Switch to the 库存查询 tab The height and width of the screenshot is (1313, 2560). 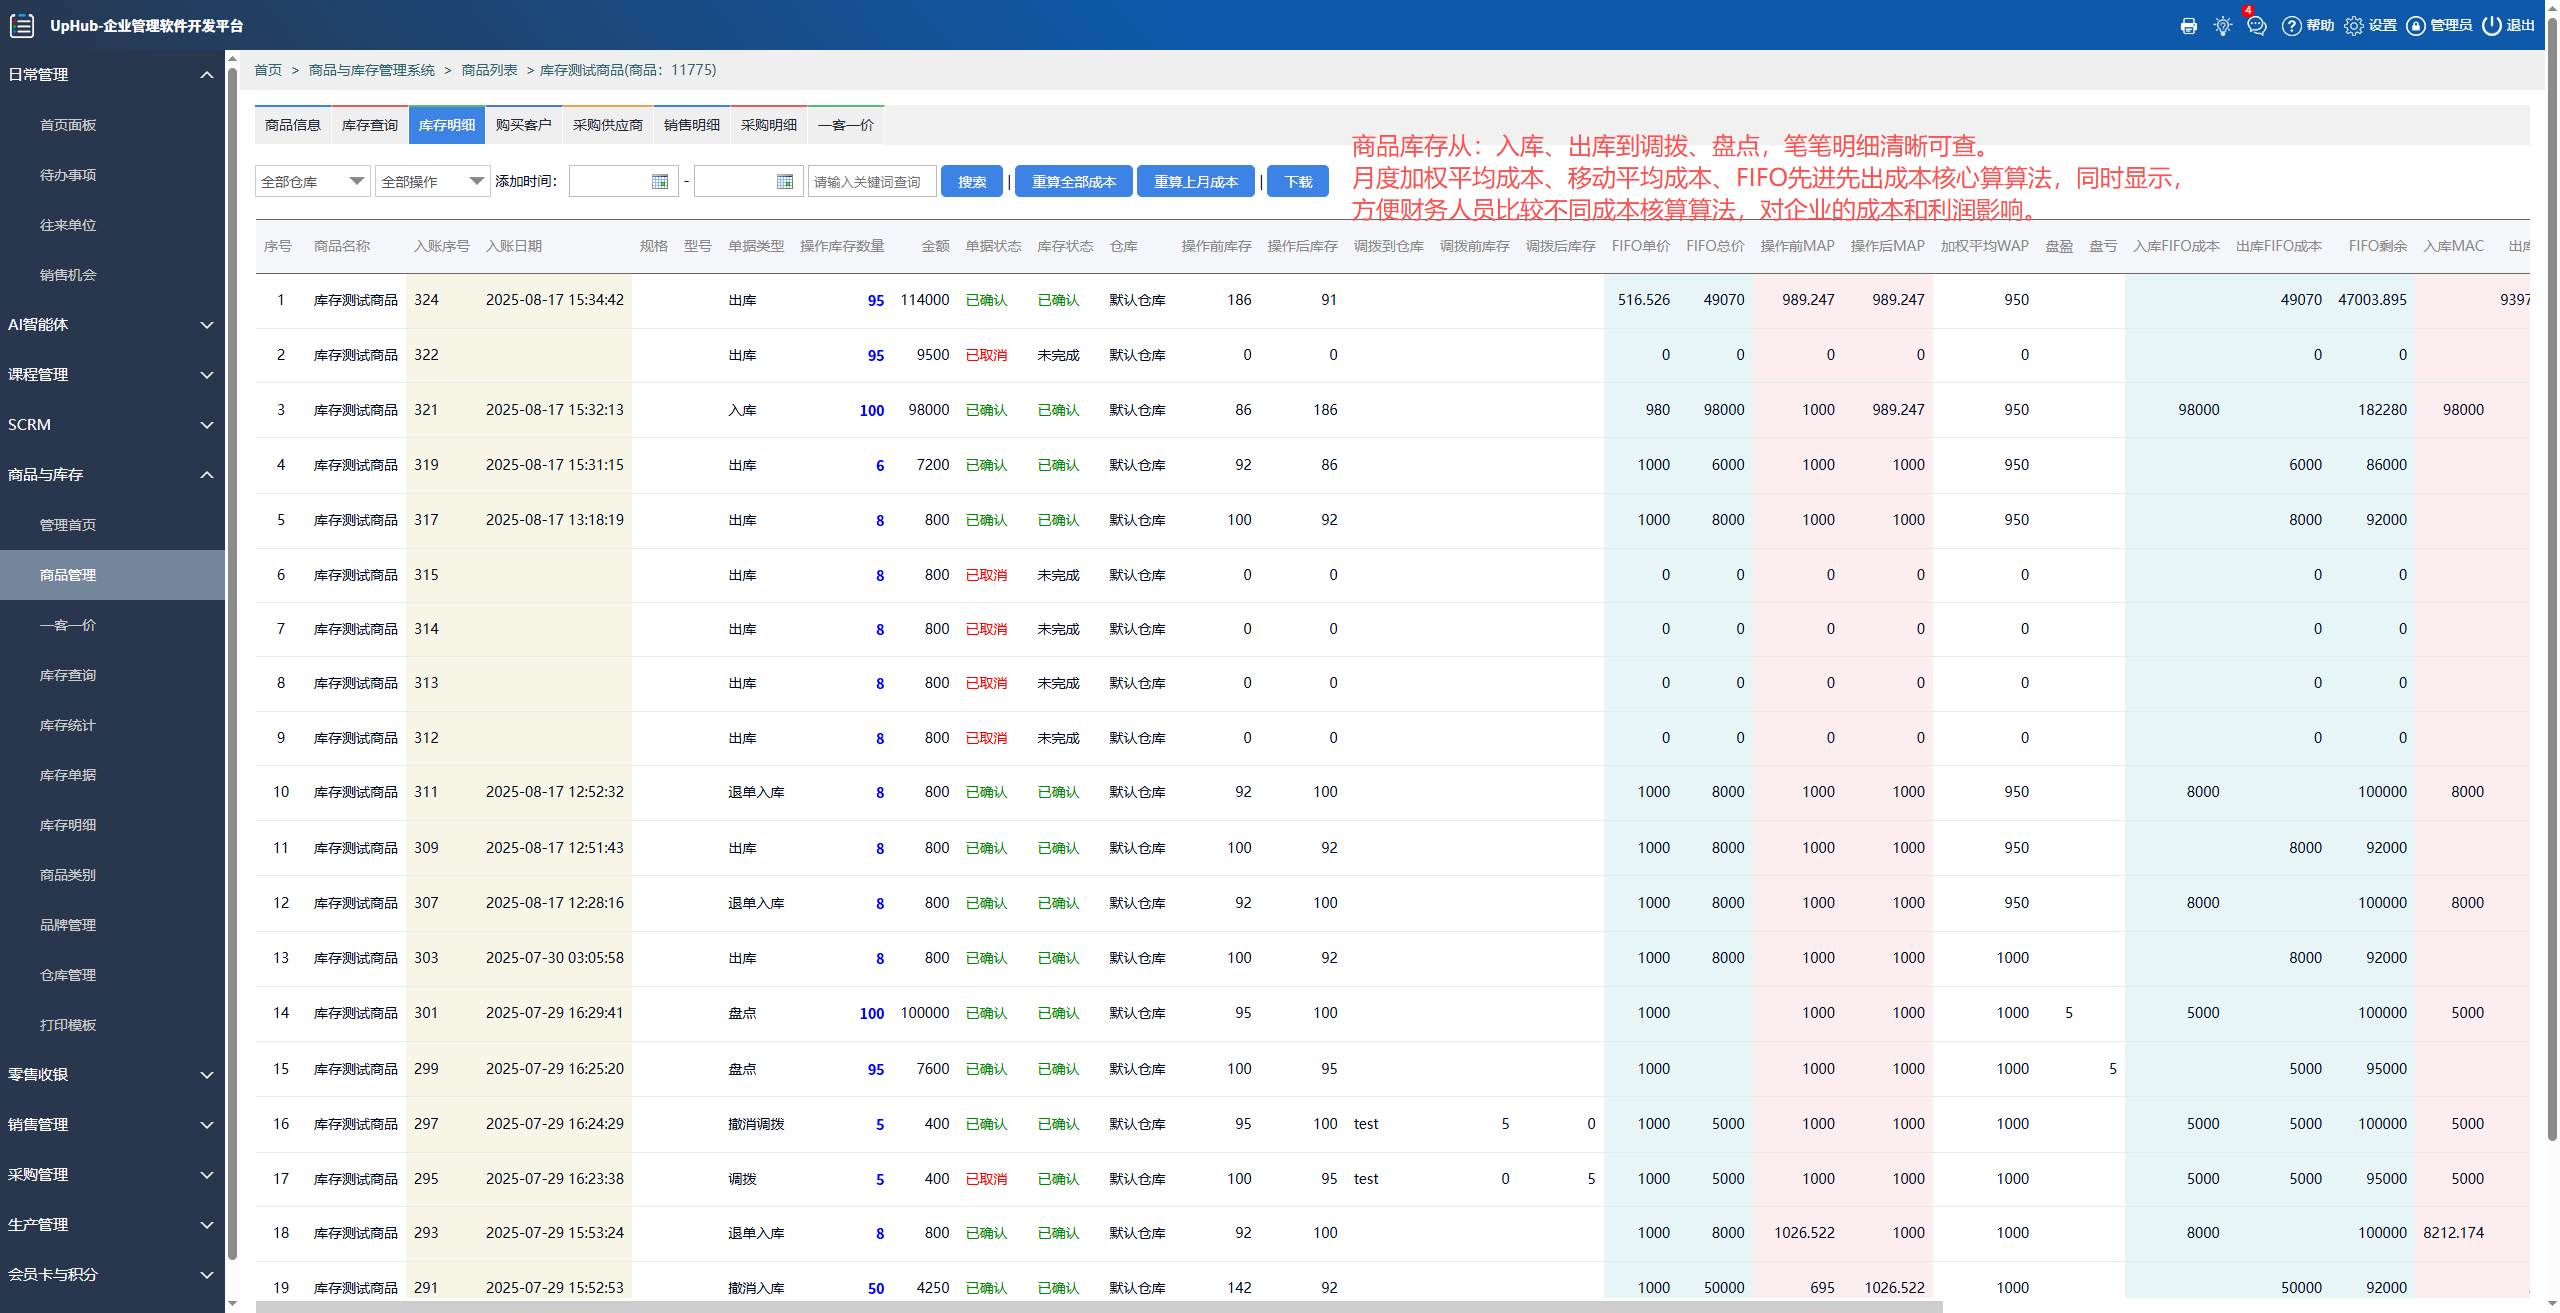tap(369, 125)
